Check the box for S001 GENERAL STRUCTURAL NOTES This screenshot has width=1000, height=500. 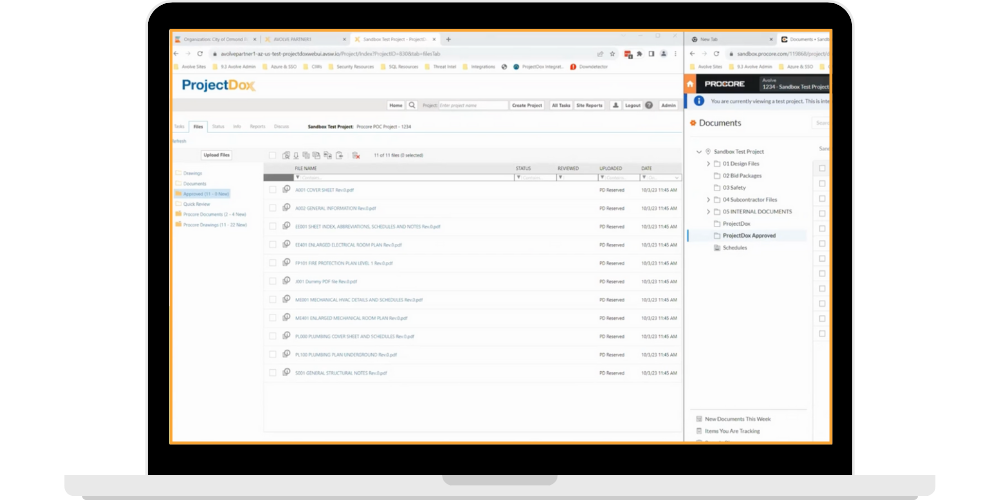pos(272,373)
